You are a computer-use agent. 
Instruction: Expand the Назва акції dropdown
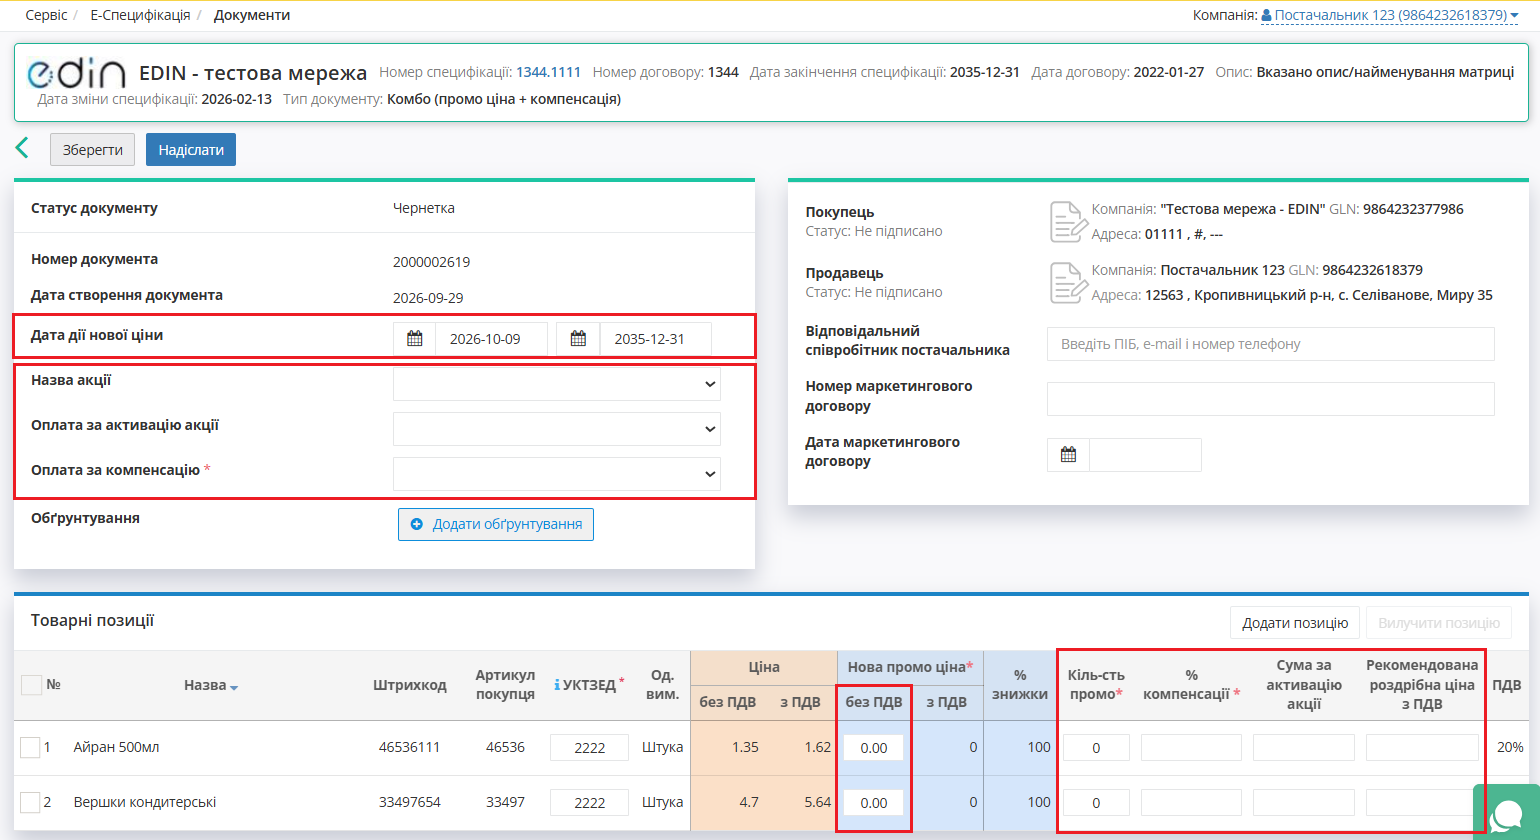tap(557, 384)
